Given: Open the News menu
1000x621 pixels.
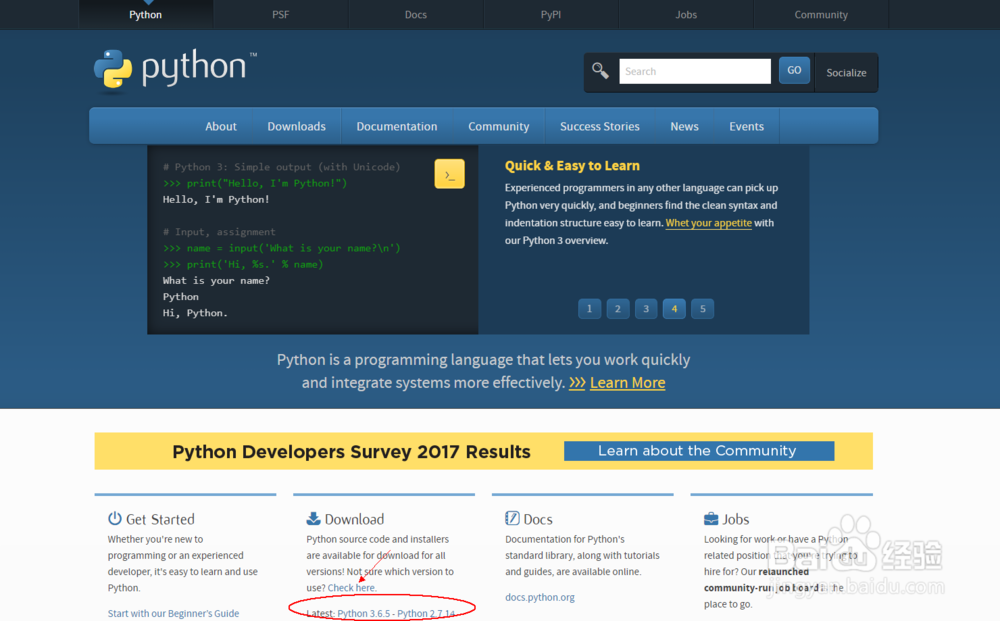Looking at the screenshot, I should 684,126.
